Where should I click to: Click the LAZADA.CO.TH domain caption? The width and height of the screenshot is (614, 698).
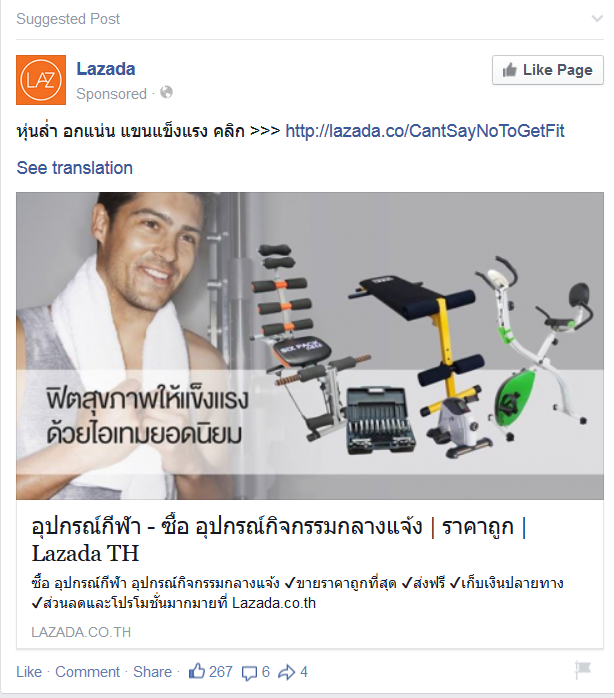click(x=81, y=632)
